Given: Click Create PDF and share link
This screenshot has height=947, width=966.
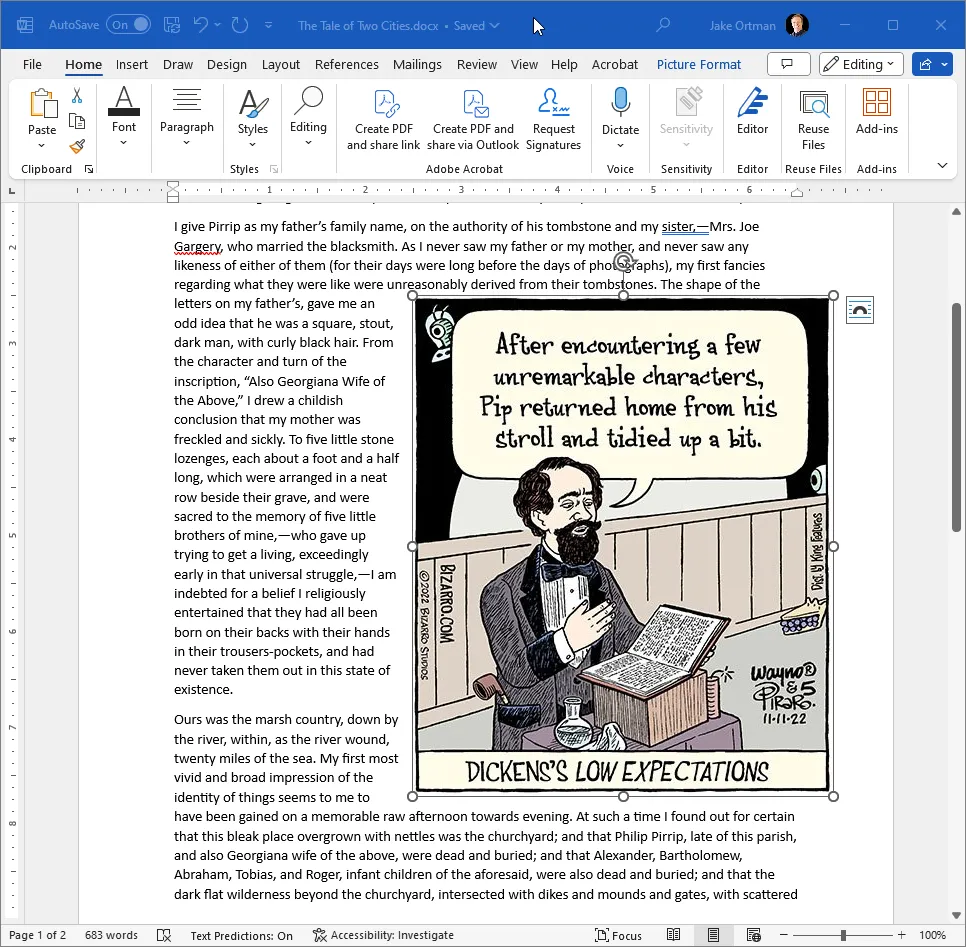Looking at the screenshot, I should (x=383, y=119).
